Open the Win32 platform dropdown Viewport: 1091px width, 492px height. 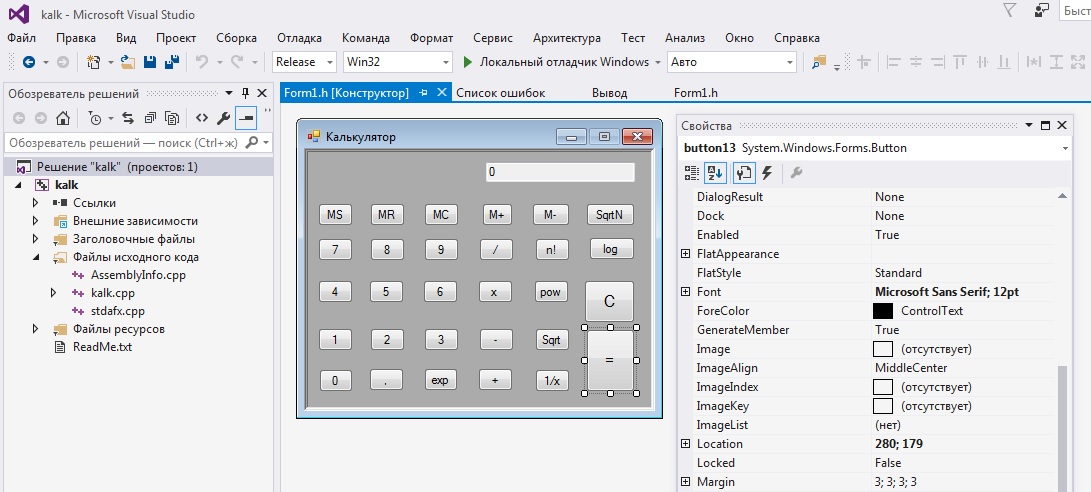coord(446,62)
